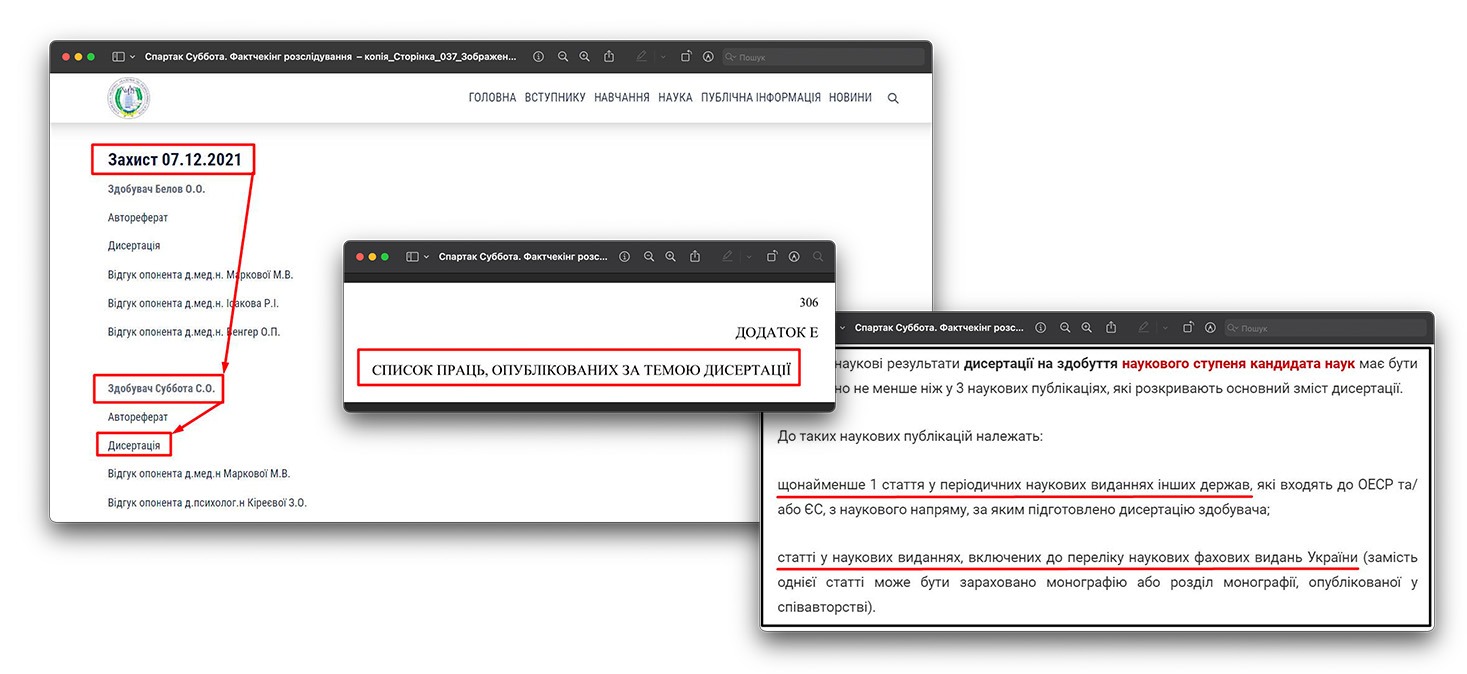Click the info icon in the website screenshot window
Screen dimensions: 1467x674
[x=538, y=57]
